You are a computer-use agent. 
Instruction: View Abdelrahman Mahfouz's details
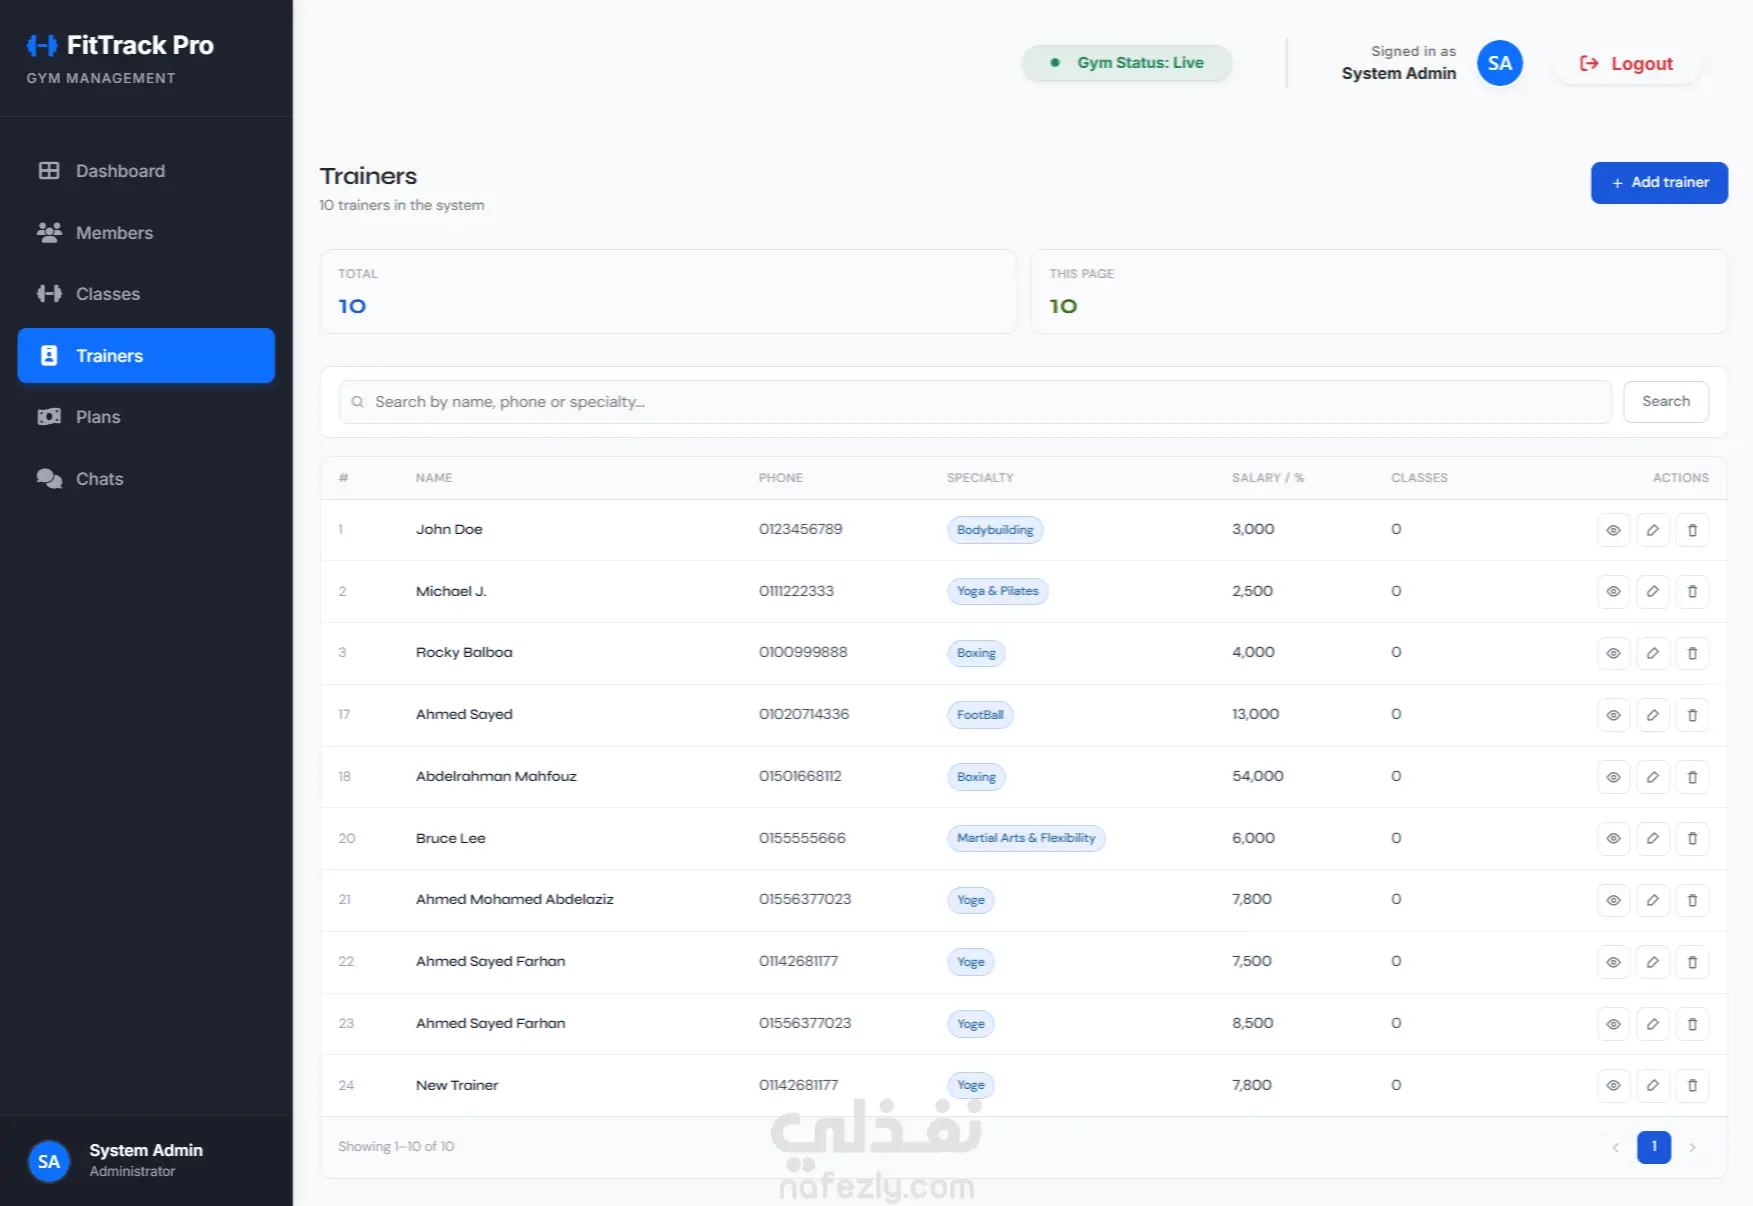(1613, 777)
